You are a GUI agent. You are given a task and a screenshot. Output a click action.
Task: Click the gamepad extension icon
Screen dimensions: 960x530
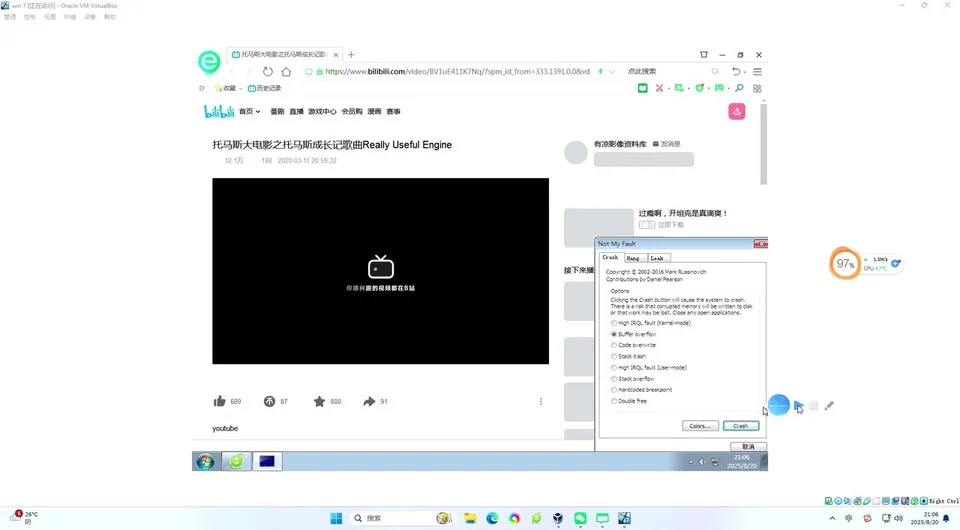click(x=719, y=88)
